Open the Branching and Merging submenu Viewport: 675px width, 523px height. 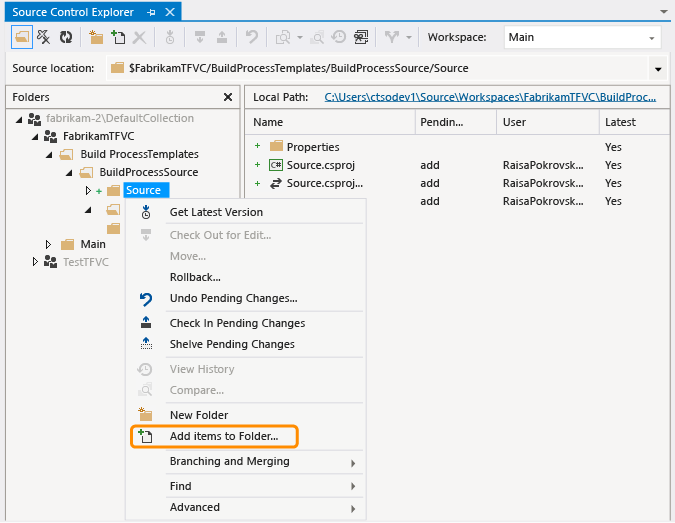click(245, 461)
